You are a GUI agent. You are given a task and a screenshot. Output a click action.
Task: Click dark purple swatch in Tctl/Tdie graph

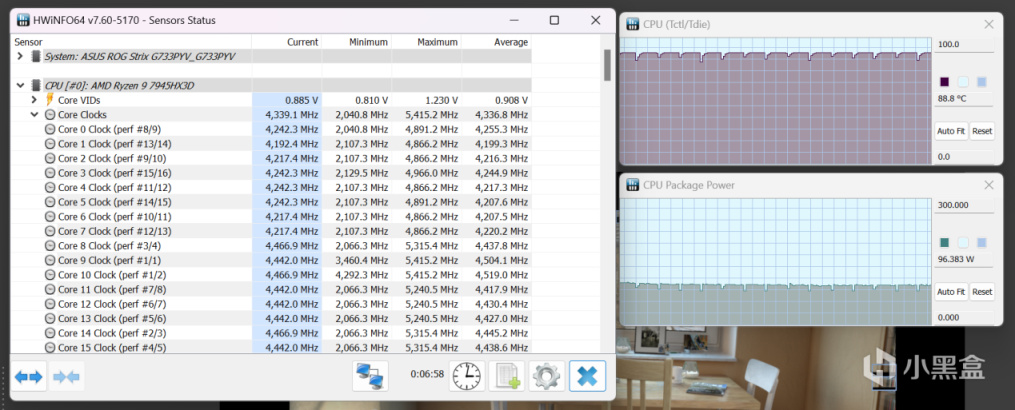pos(944,82)
